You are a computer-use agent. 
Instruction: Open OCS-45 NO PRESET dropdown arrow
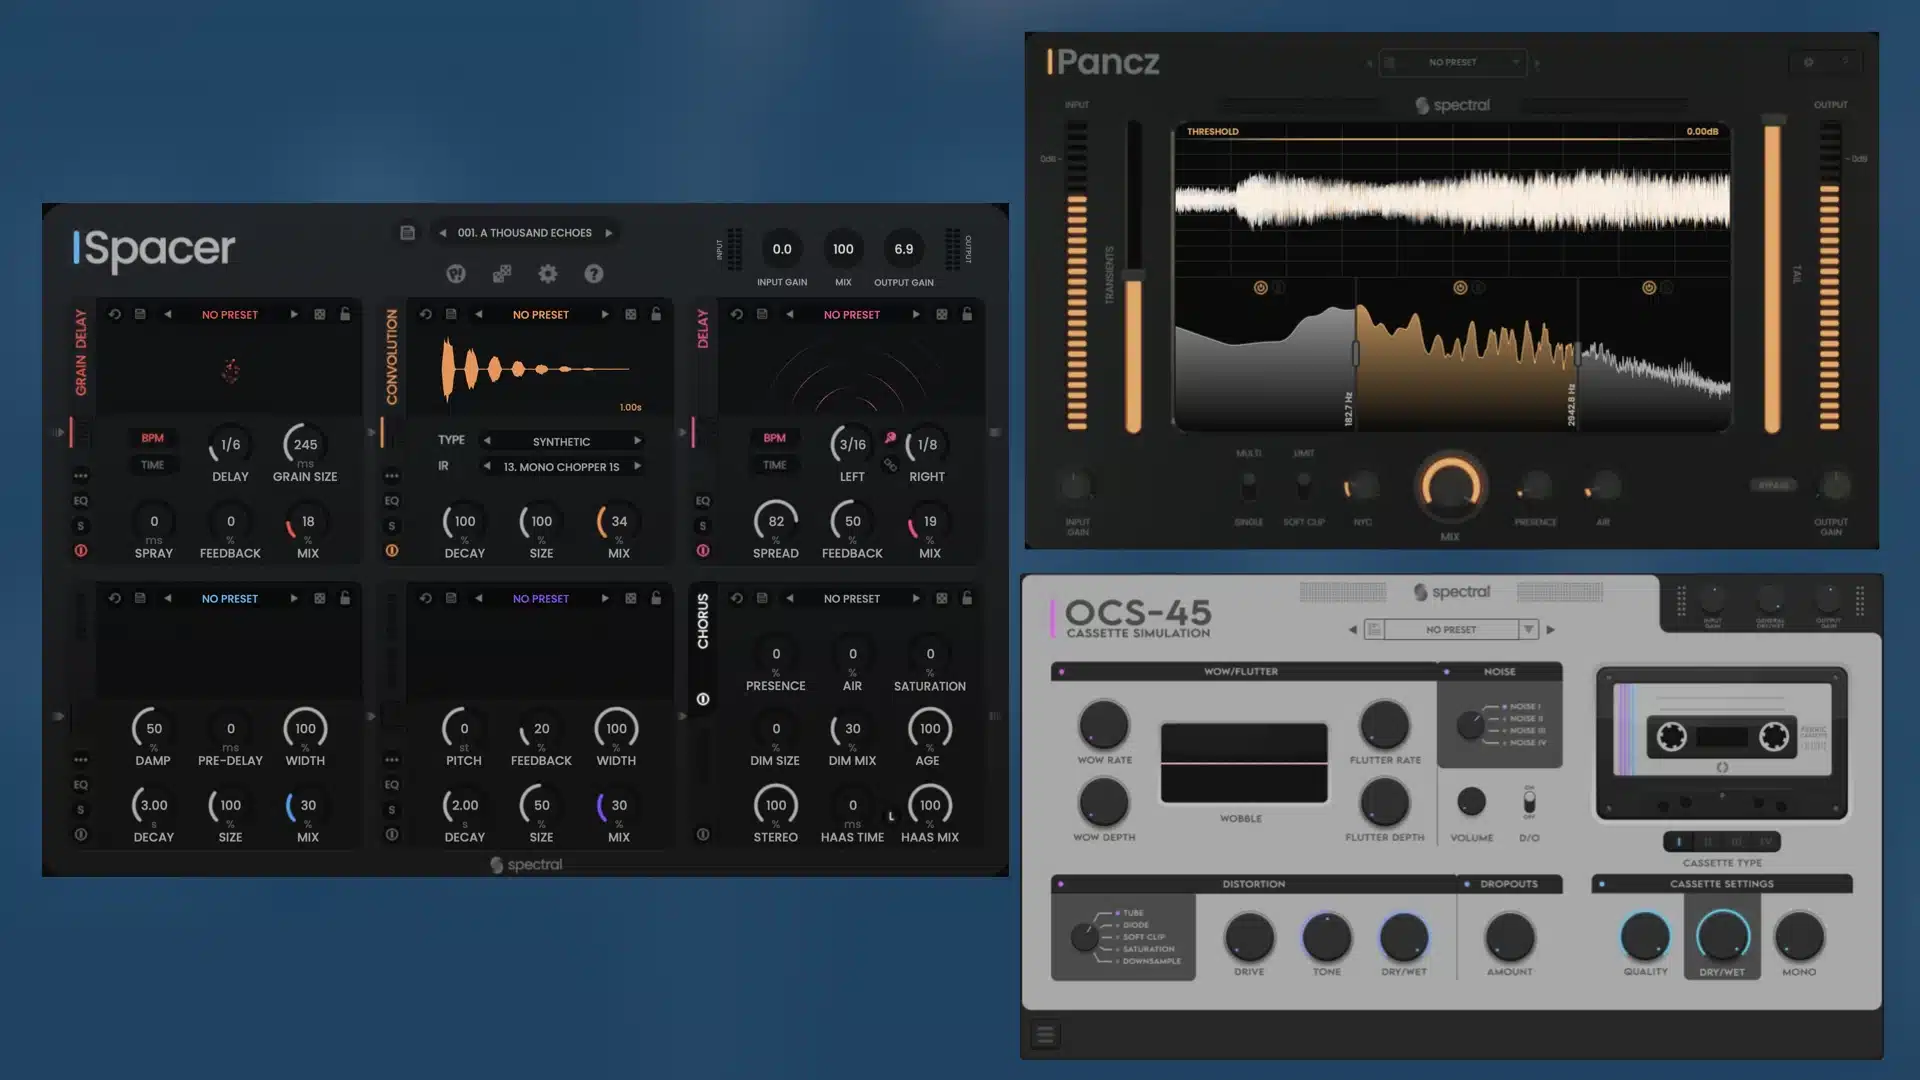(x=1528, y=629)
